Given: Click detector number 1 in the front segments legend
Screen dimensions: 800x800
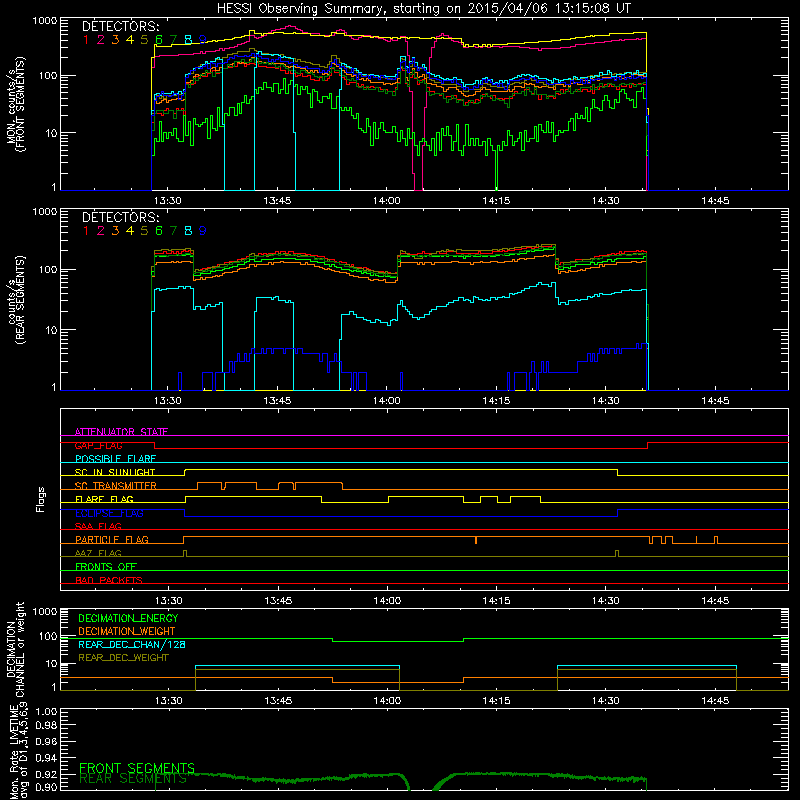Looking at the screenshot, I should pyautogui.click(x=86, y=40).
